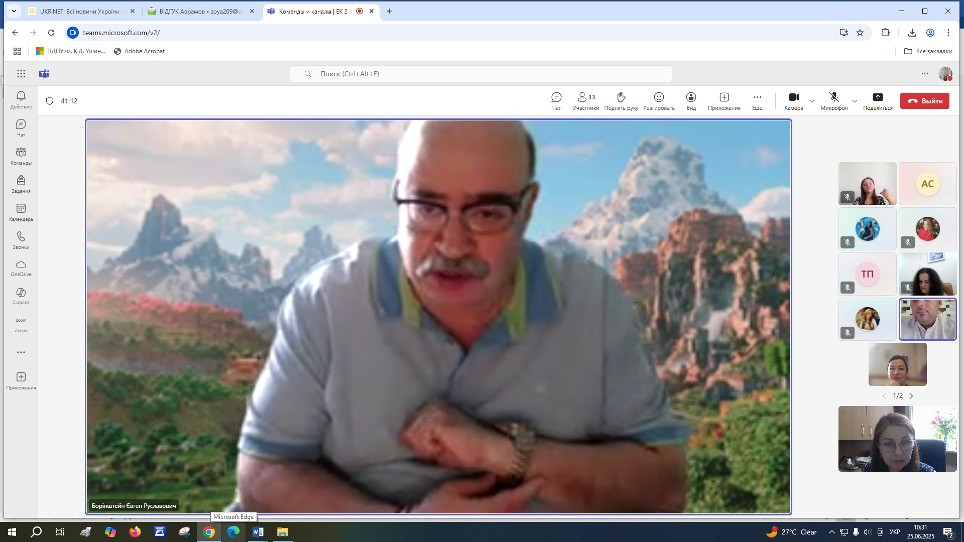Click the Share screen icon

(x=877, y=100)
